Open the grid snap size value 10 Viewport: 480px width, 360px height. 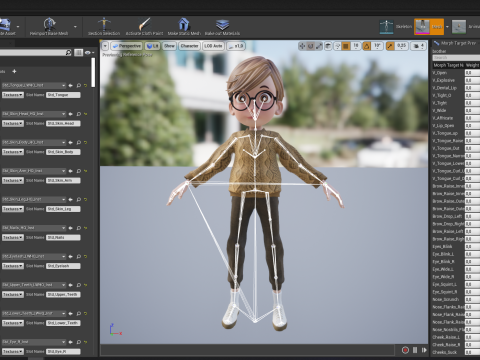pyautogui.click(x=356, y=46)
